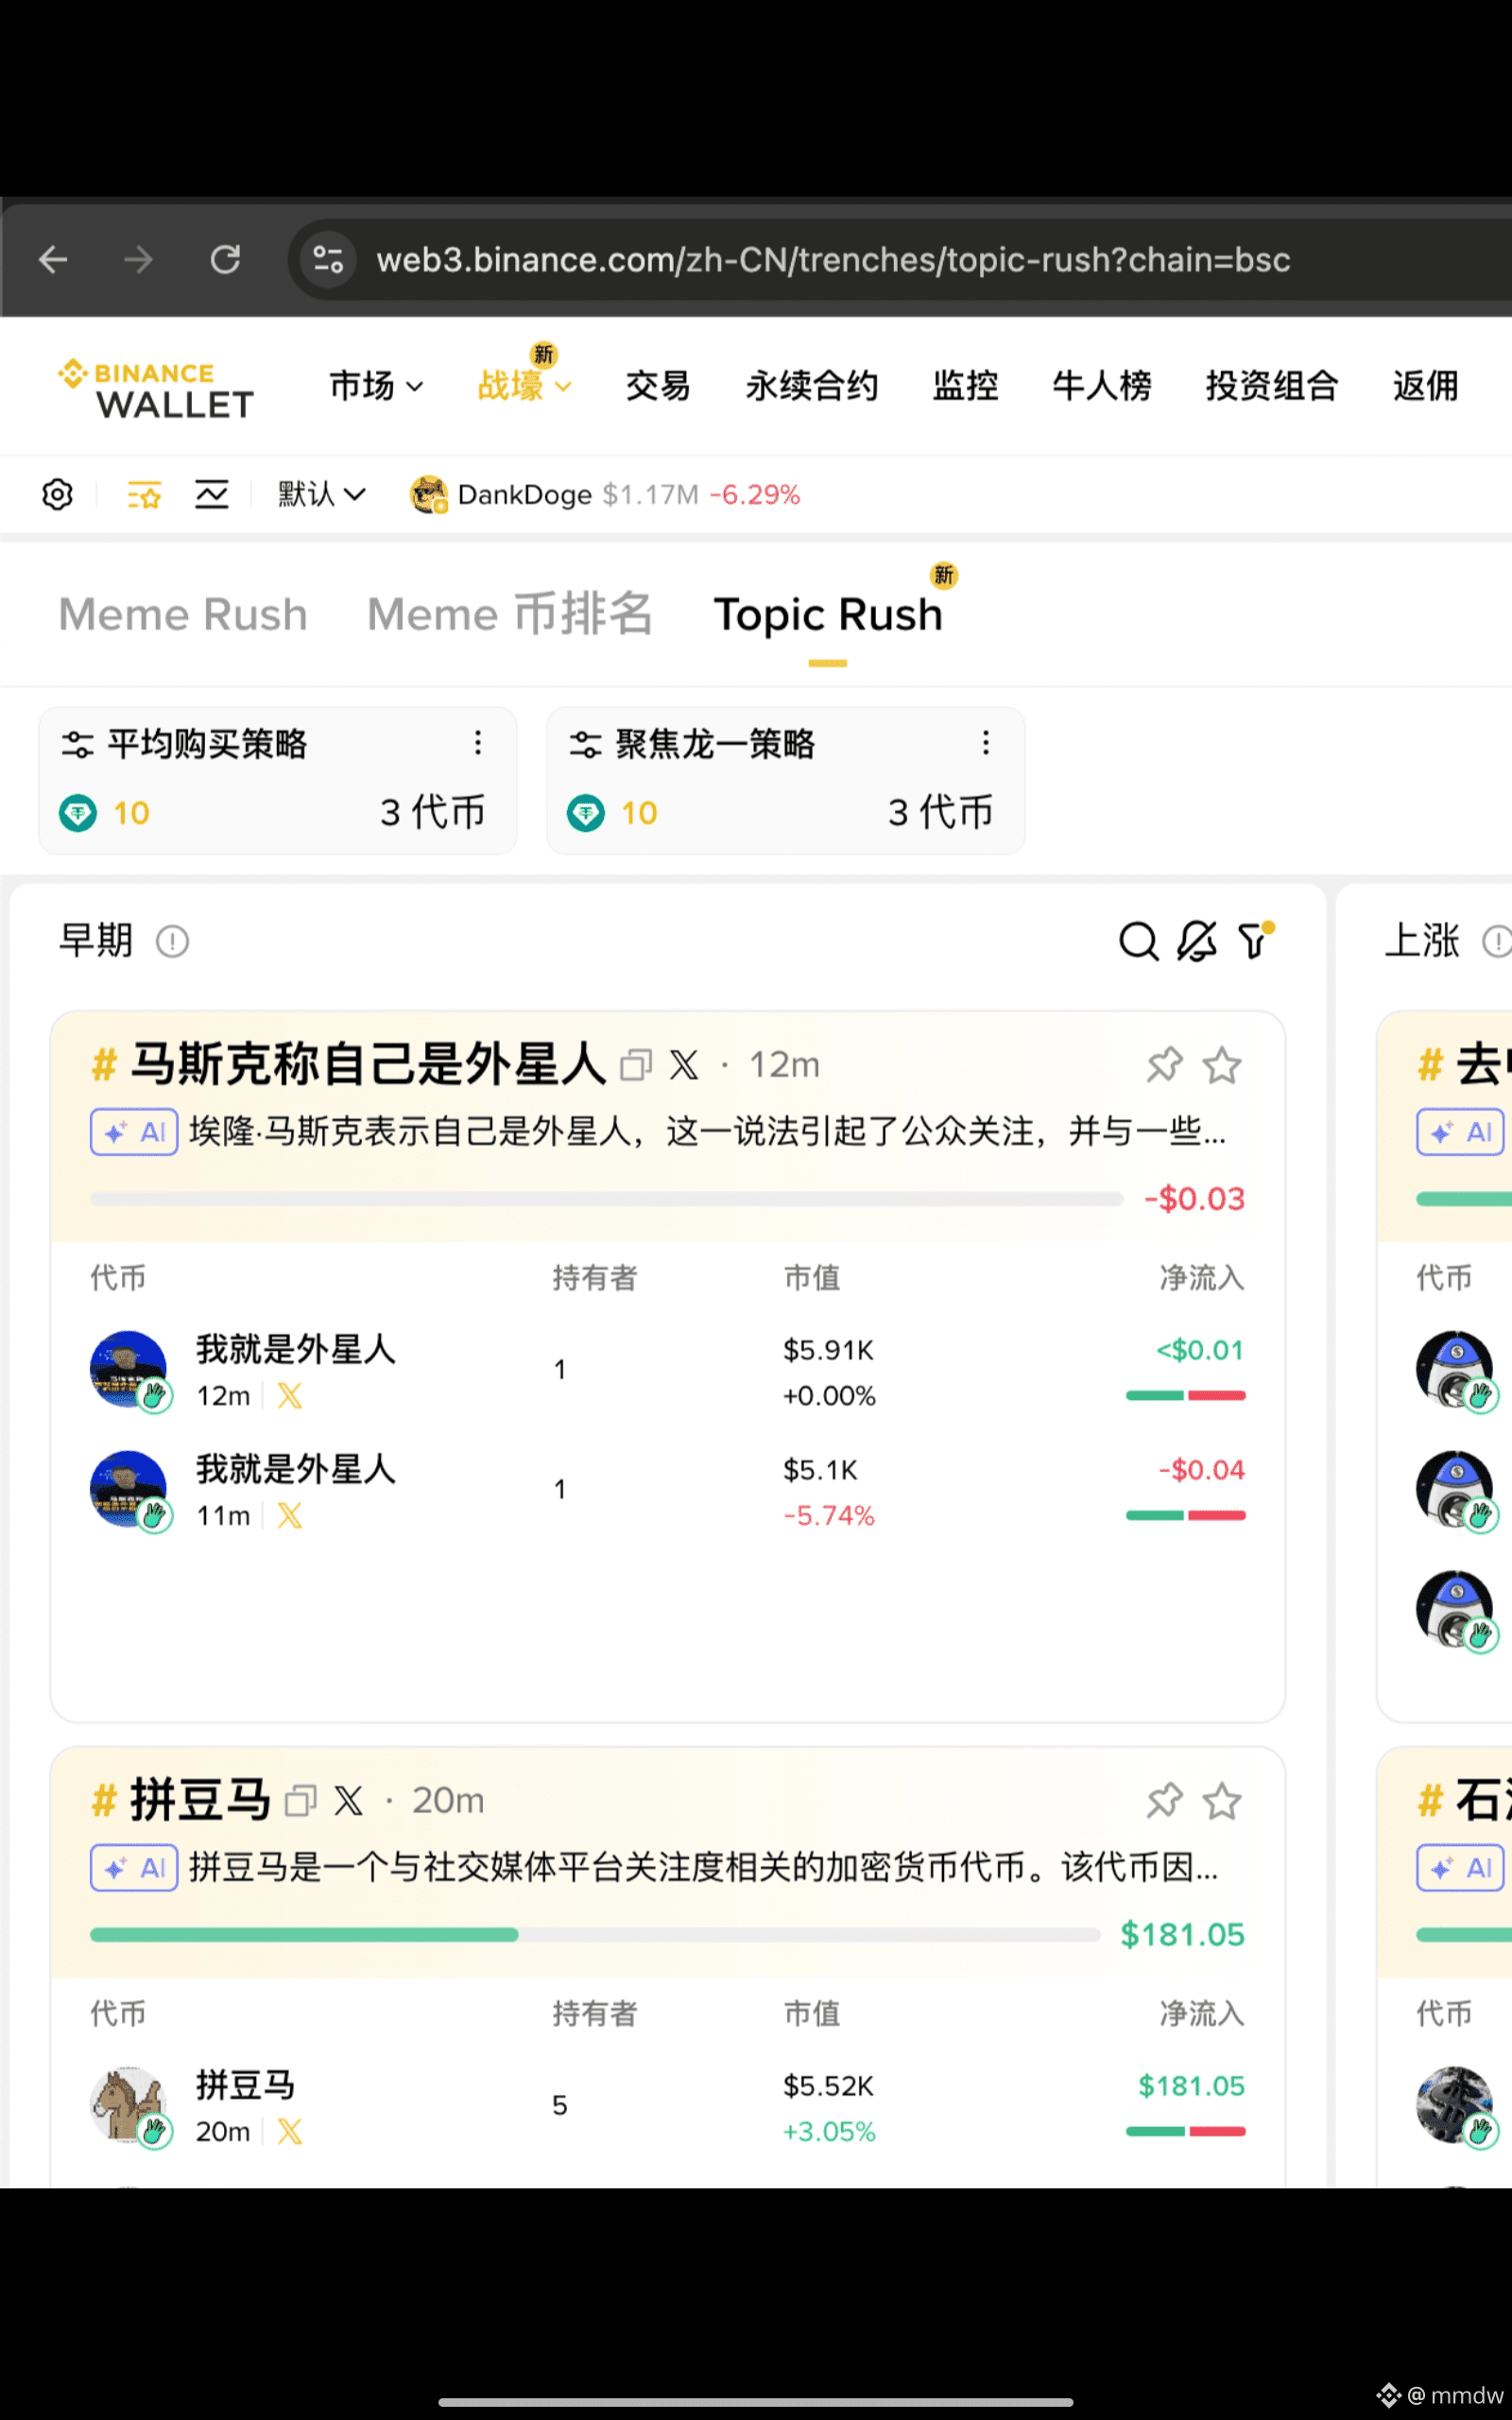Open X link in the 拼豆马 token row
The image size is (1512, 2420).
[x=290, y=2131]
